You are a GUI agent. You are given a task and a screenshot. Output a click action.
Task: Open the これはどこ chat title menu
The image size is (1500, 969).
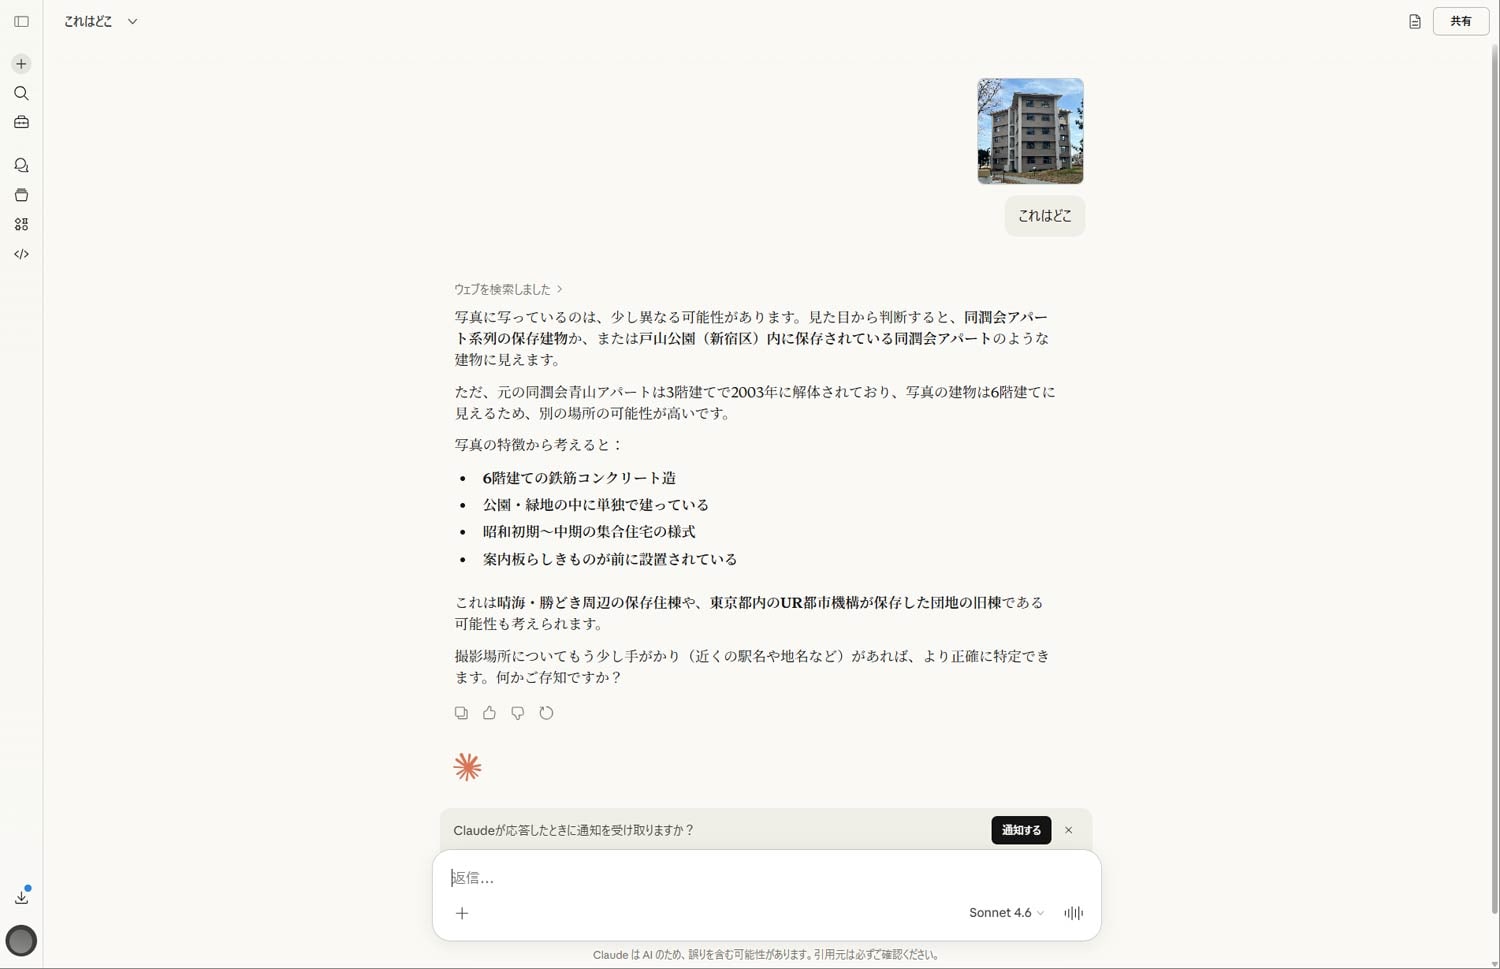click(x=131, y=21)
